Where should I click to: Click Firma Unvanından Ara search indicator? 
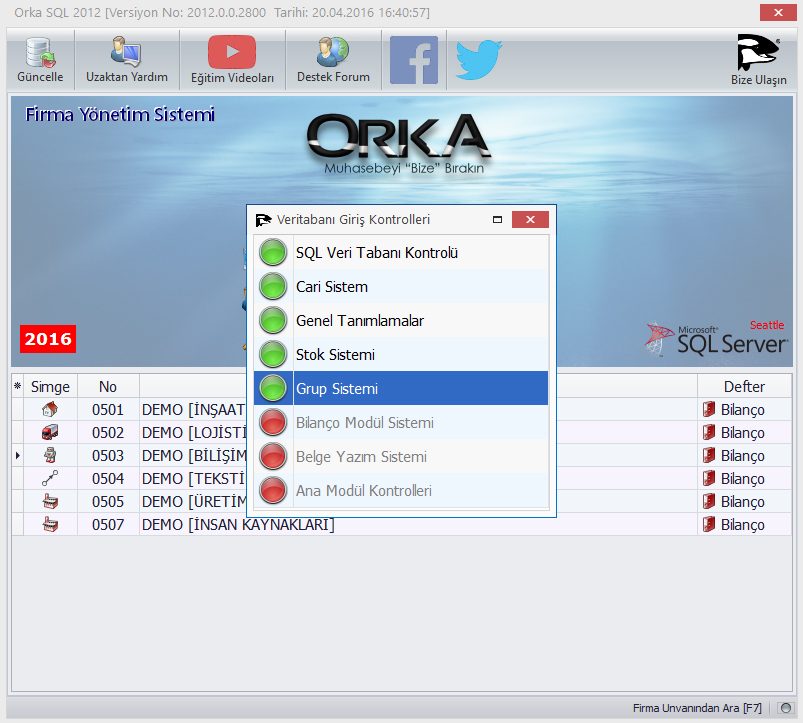pyautogui.click(x=783, y=708)
